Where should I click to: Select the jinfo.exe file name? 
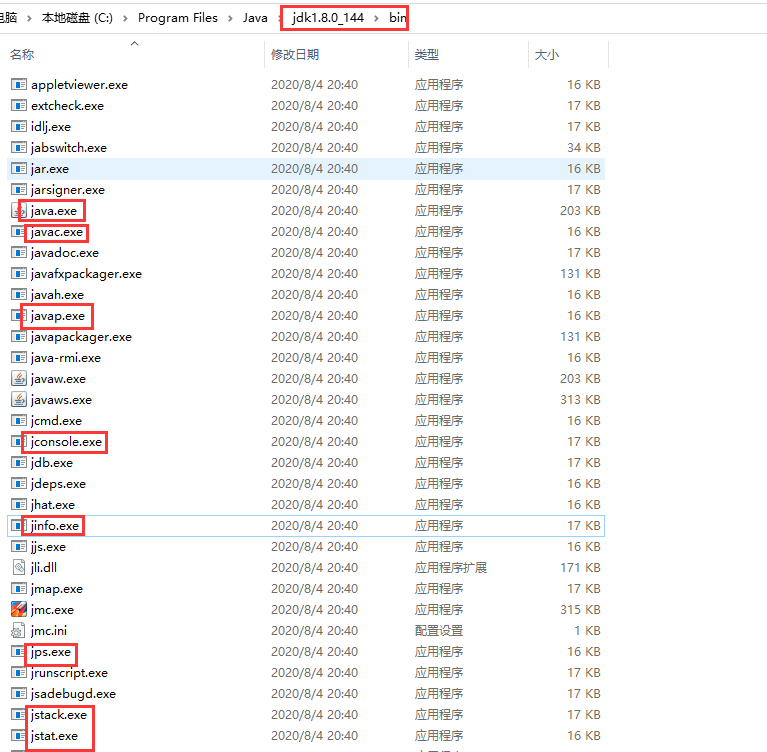coord(55,526)
